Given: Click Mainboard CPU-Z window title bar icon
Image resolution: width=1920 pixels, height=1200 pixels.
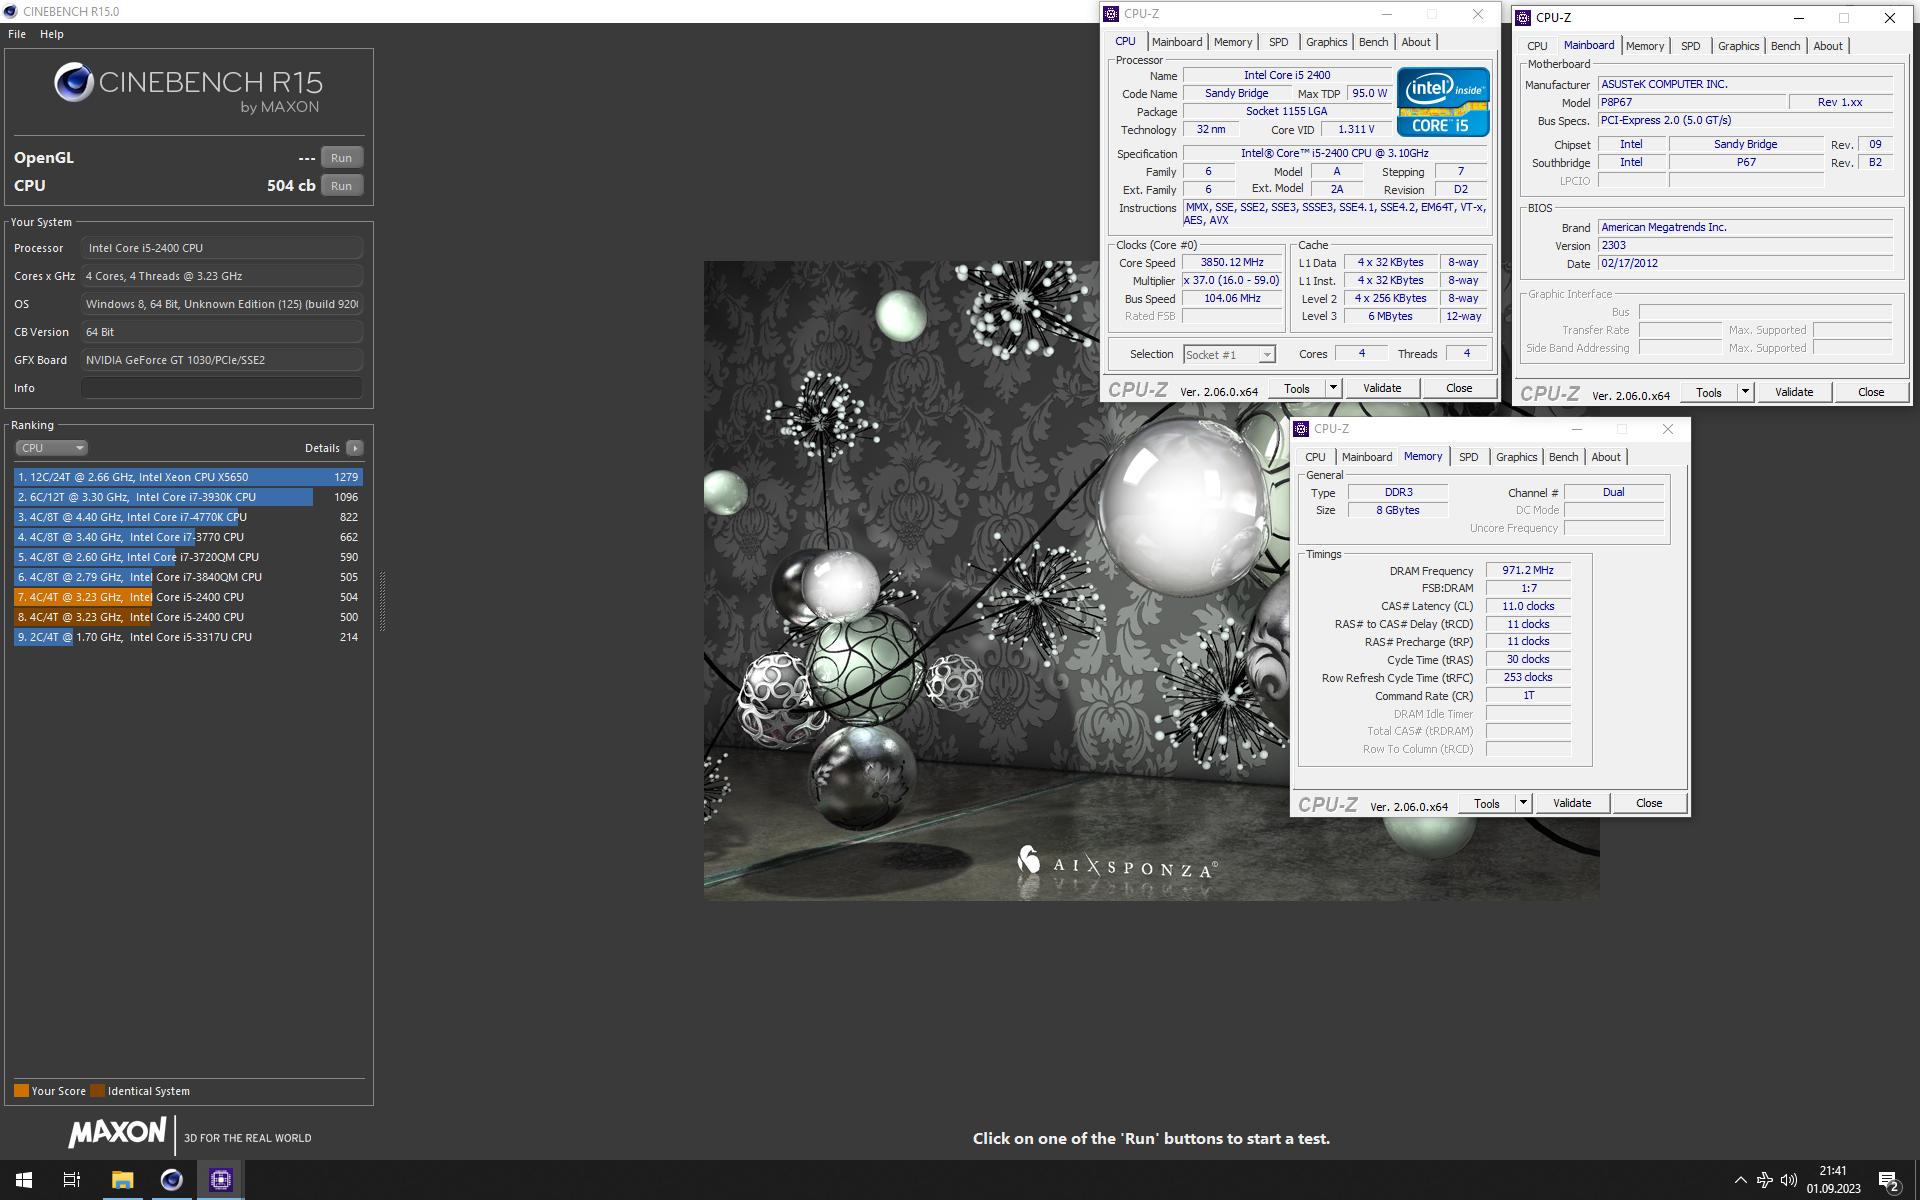Looking at the screenshot, I should 1523,18.
